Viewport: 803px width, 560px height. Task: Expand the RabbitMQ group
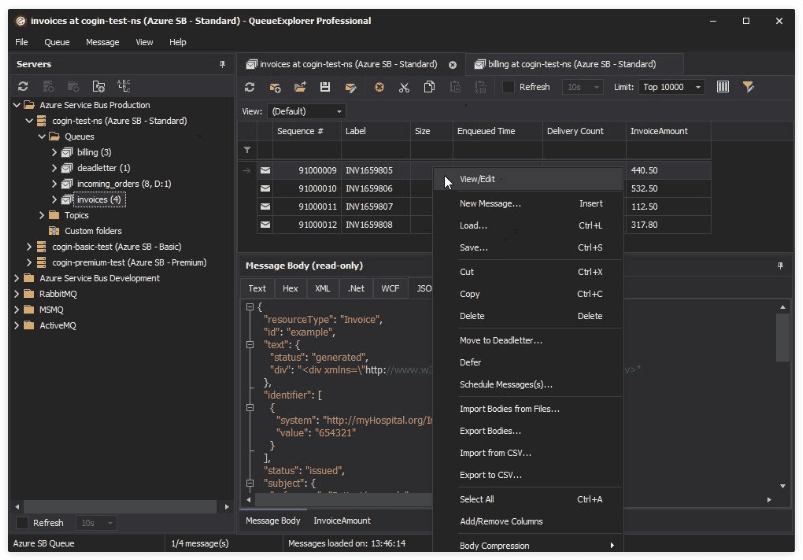coord(17,294)
